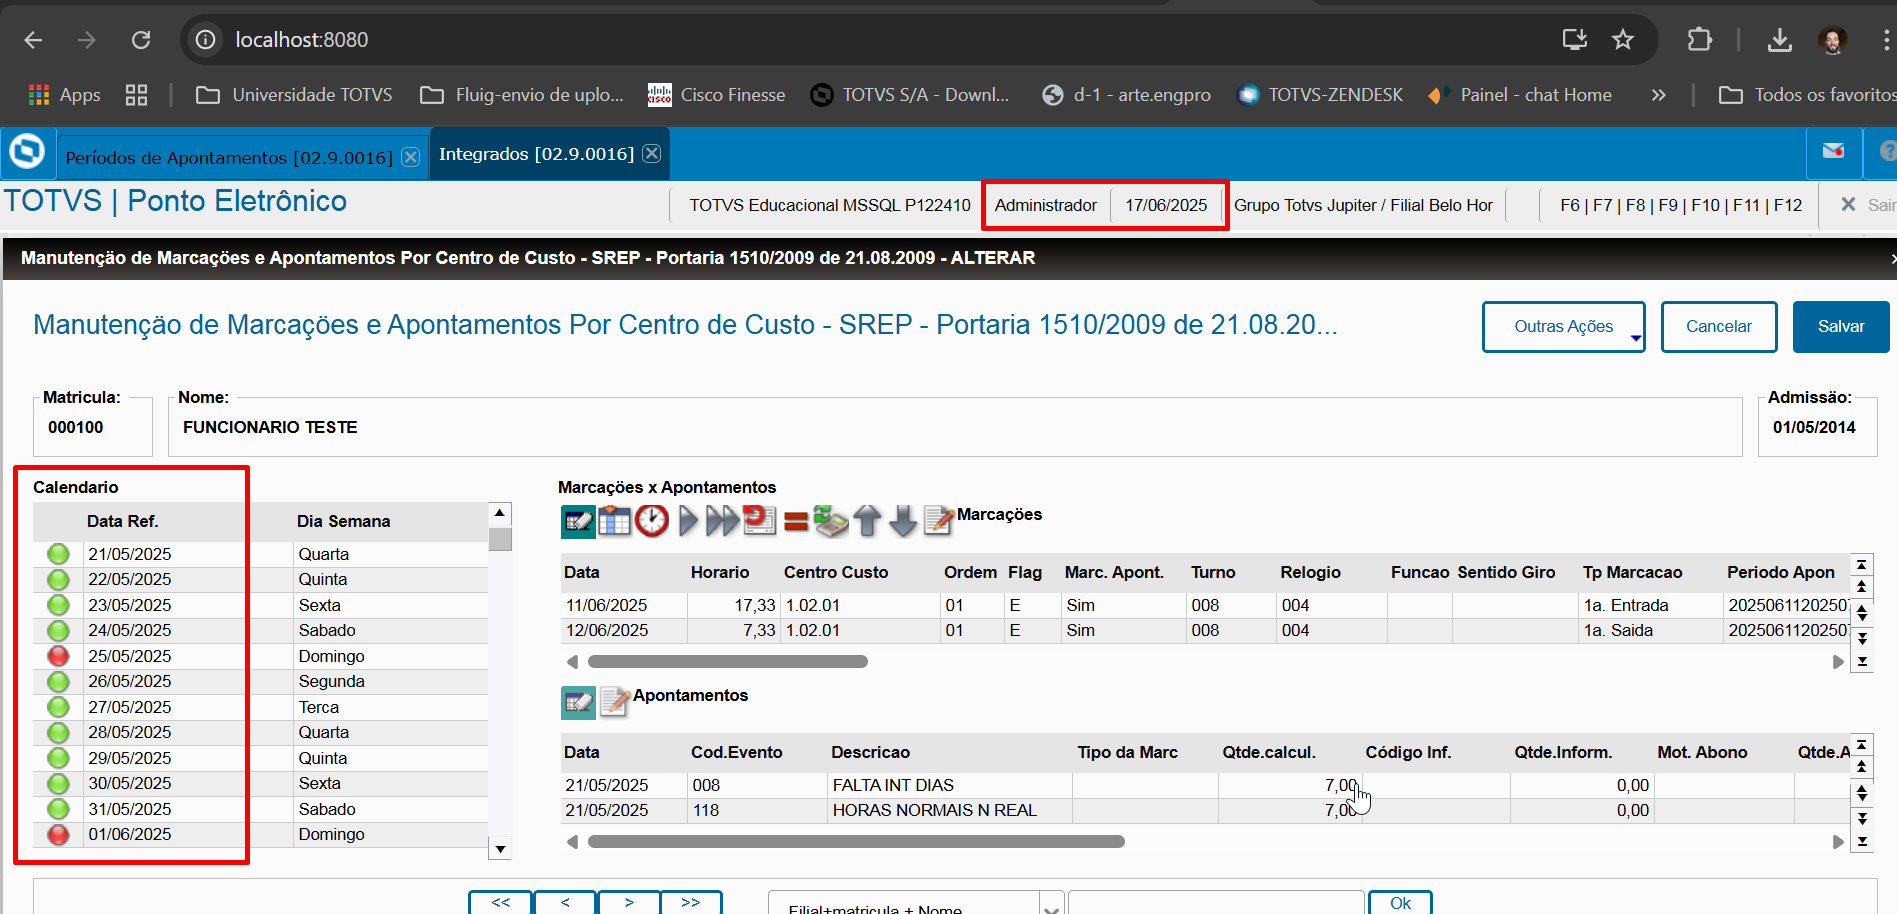Select calendar row 28/05/2025

tap(260, 732)
